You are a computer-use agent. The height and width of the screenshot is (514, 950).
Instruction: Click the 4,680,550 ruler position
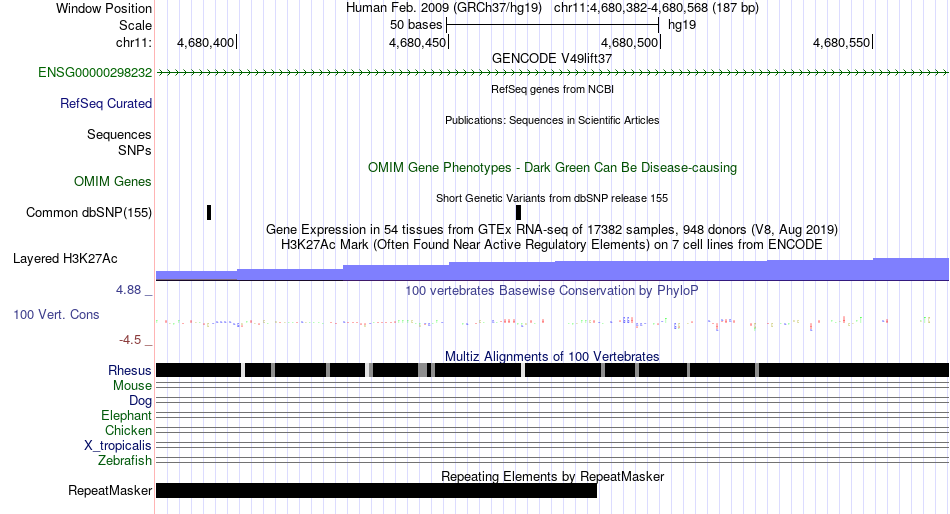843,42
